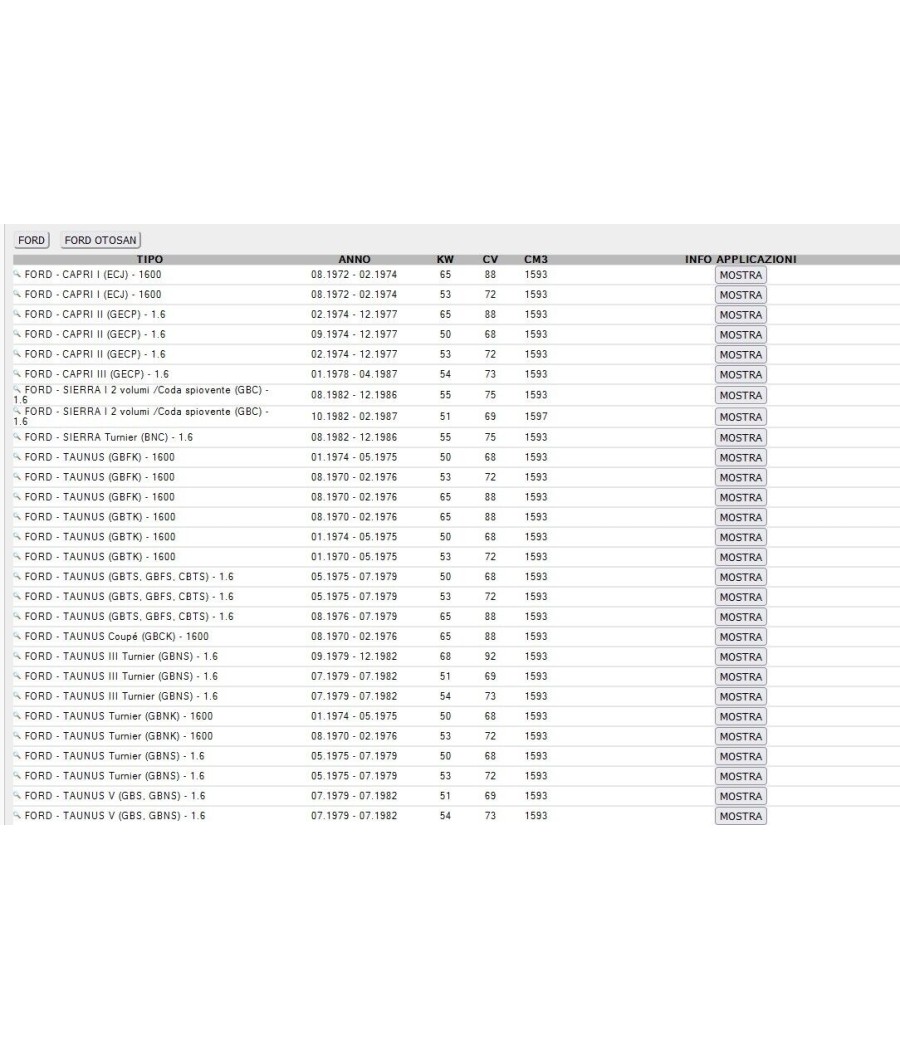This screenshot has height=1050, width=900.
Task: Click MOSTRA for TAUNUS Coupé (GBCK) row
Action: (741, 637)
